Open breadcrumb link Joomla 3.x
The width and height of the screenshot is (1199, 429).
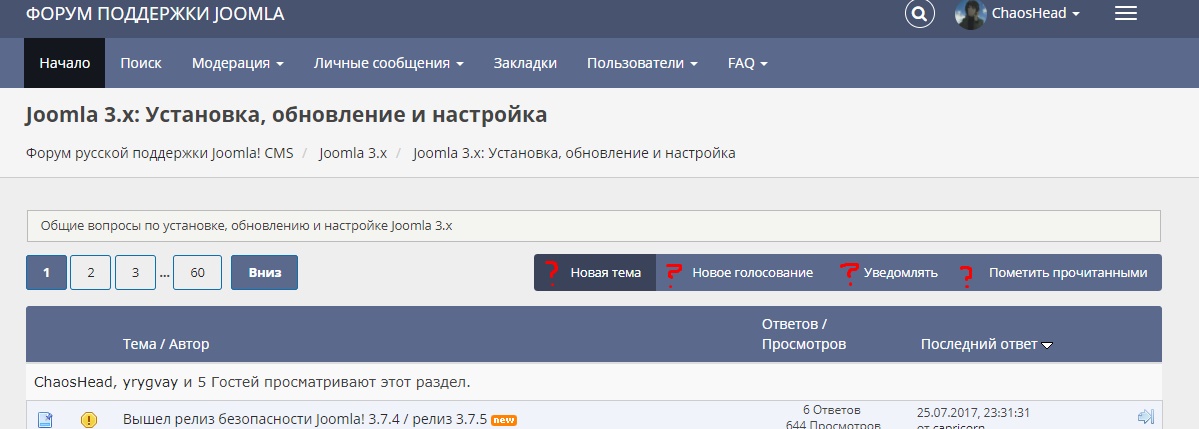pos(353,153)
